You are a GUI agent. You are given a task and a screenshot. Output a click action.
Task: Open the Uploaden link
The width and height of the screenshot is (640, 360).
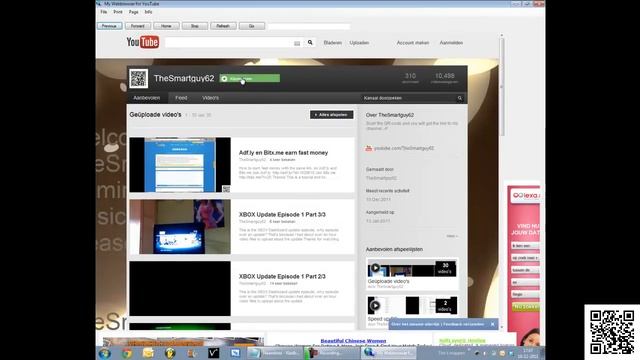click(x=359, y=42)
